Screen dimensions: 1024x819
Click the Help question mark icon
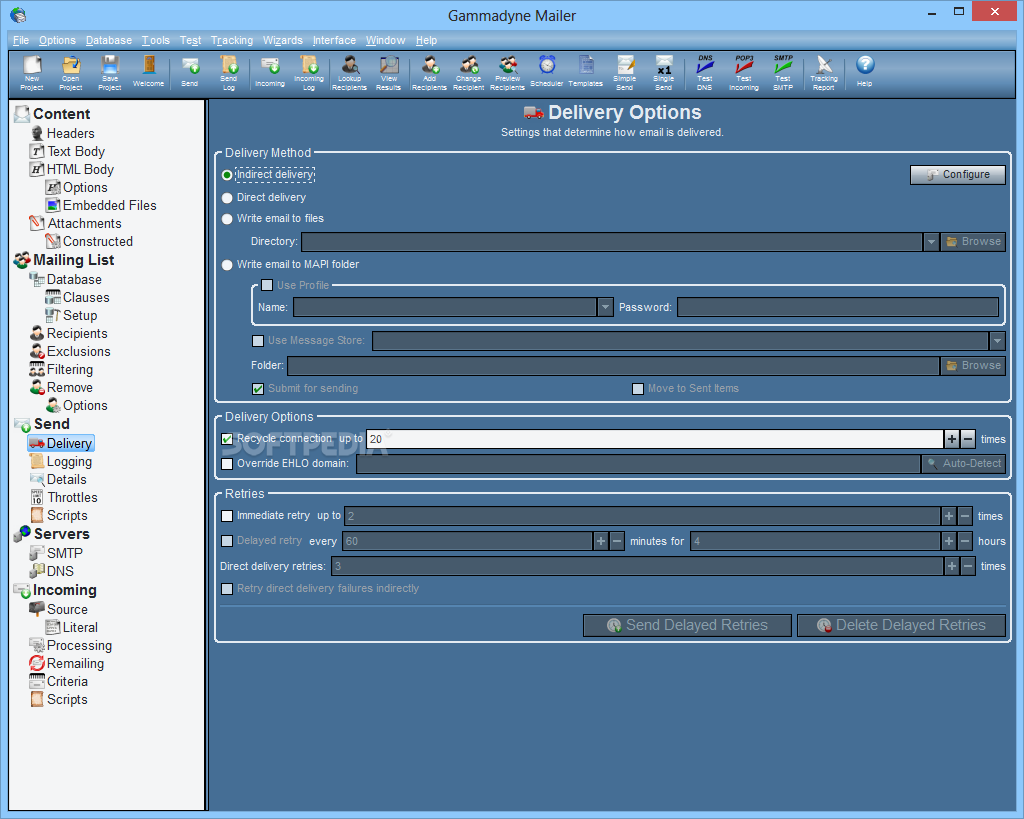tap(865, 71)
